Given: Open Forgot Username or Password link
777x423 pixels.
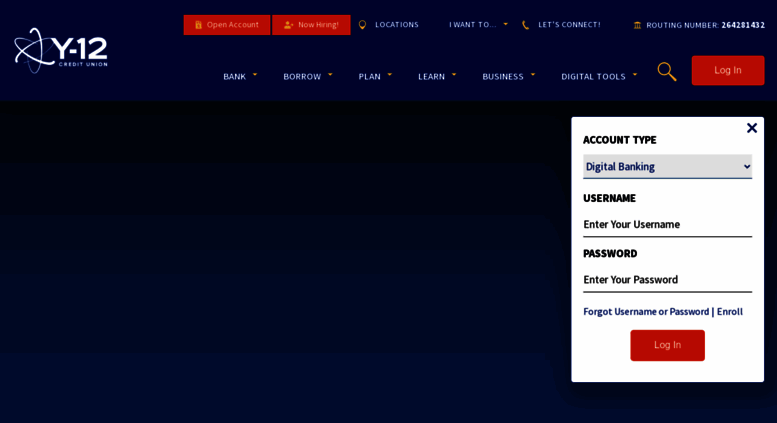Looking at the screenshot, I should [646, 312].
